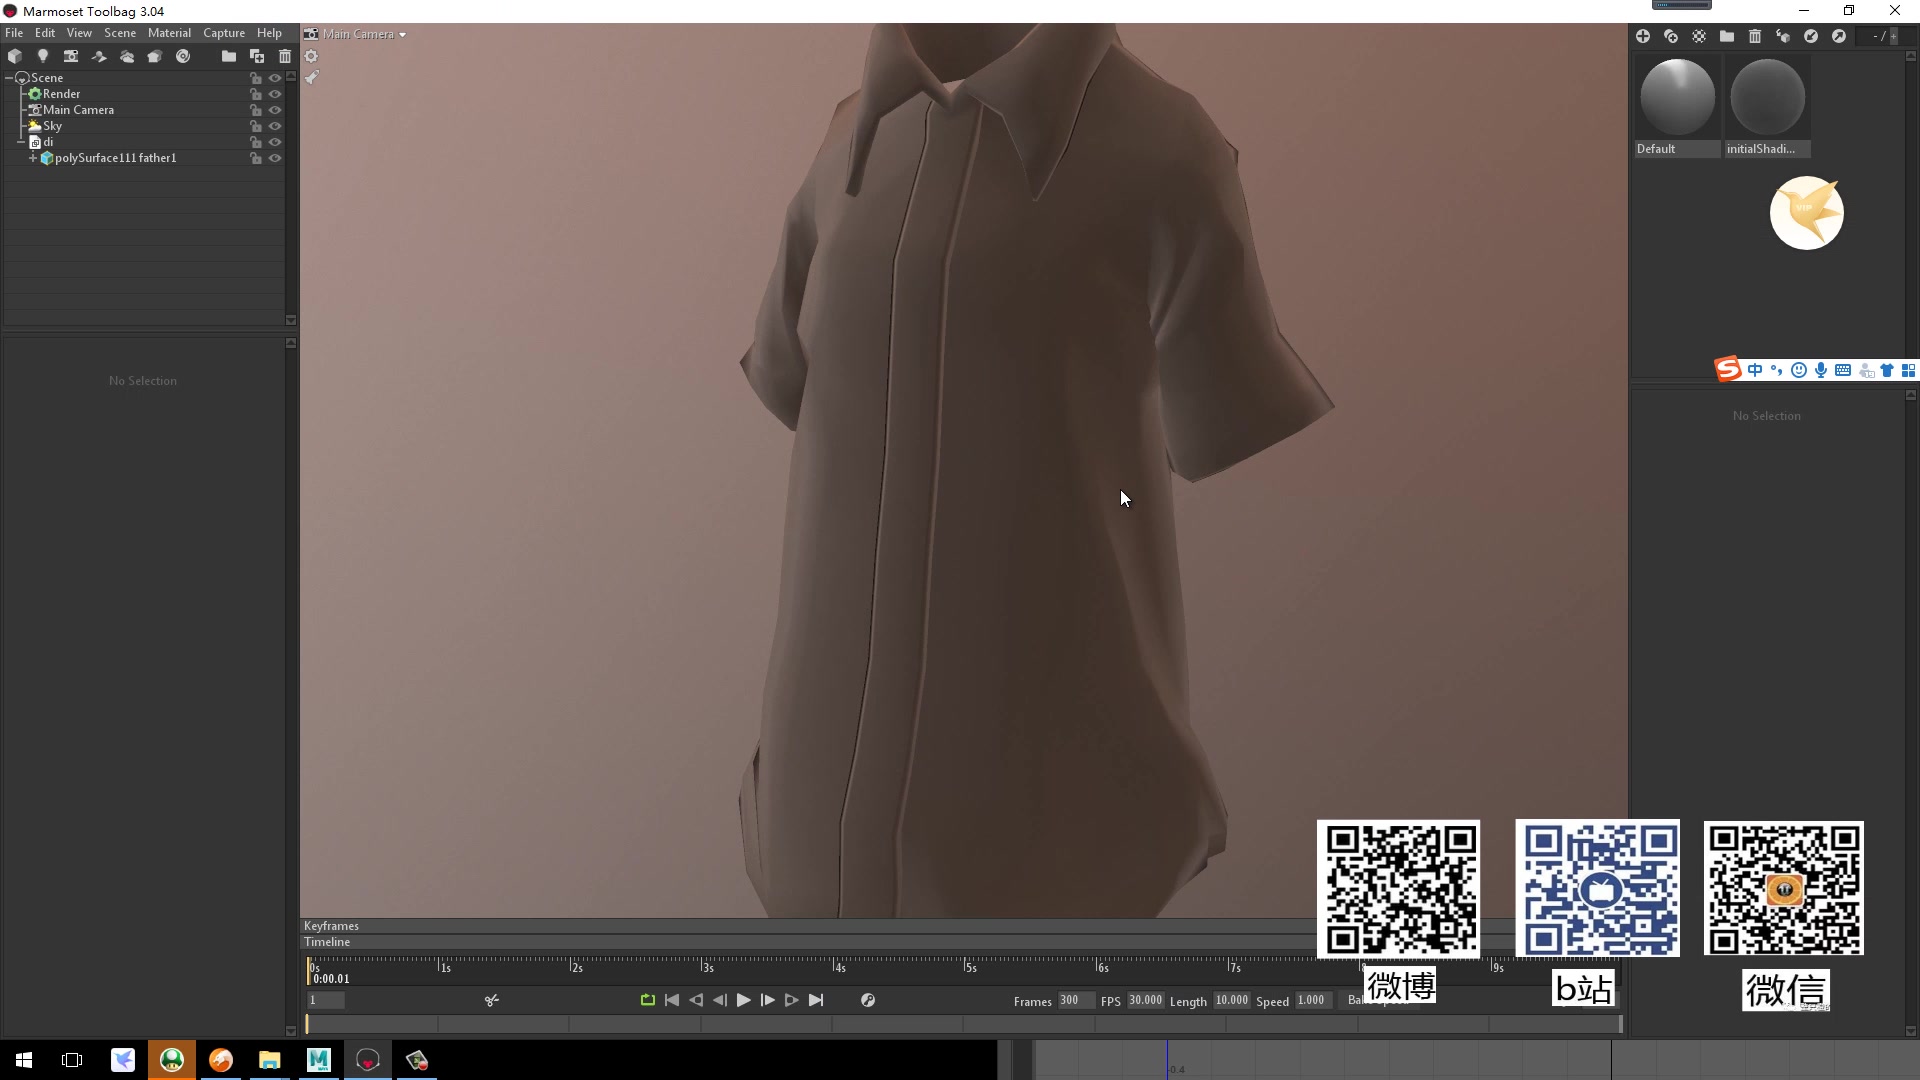Open the View menu

[x=79, y=33]
